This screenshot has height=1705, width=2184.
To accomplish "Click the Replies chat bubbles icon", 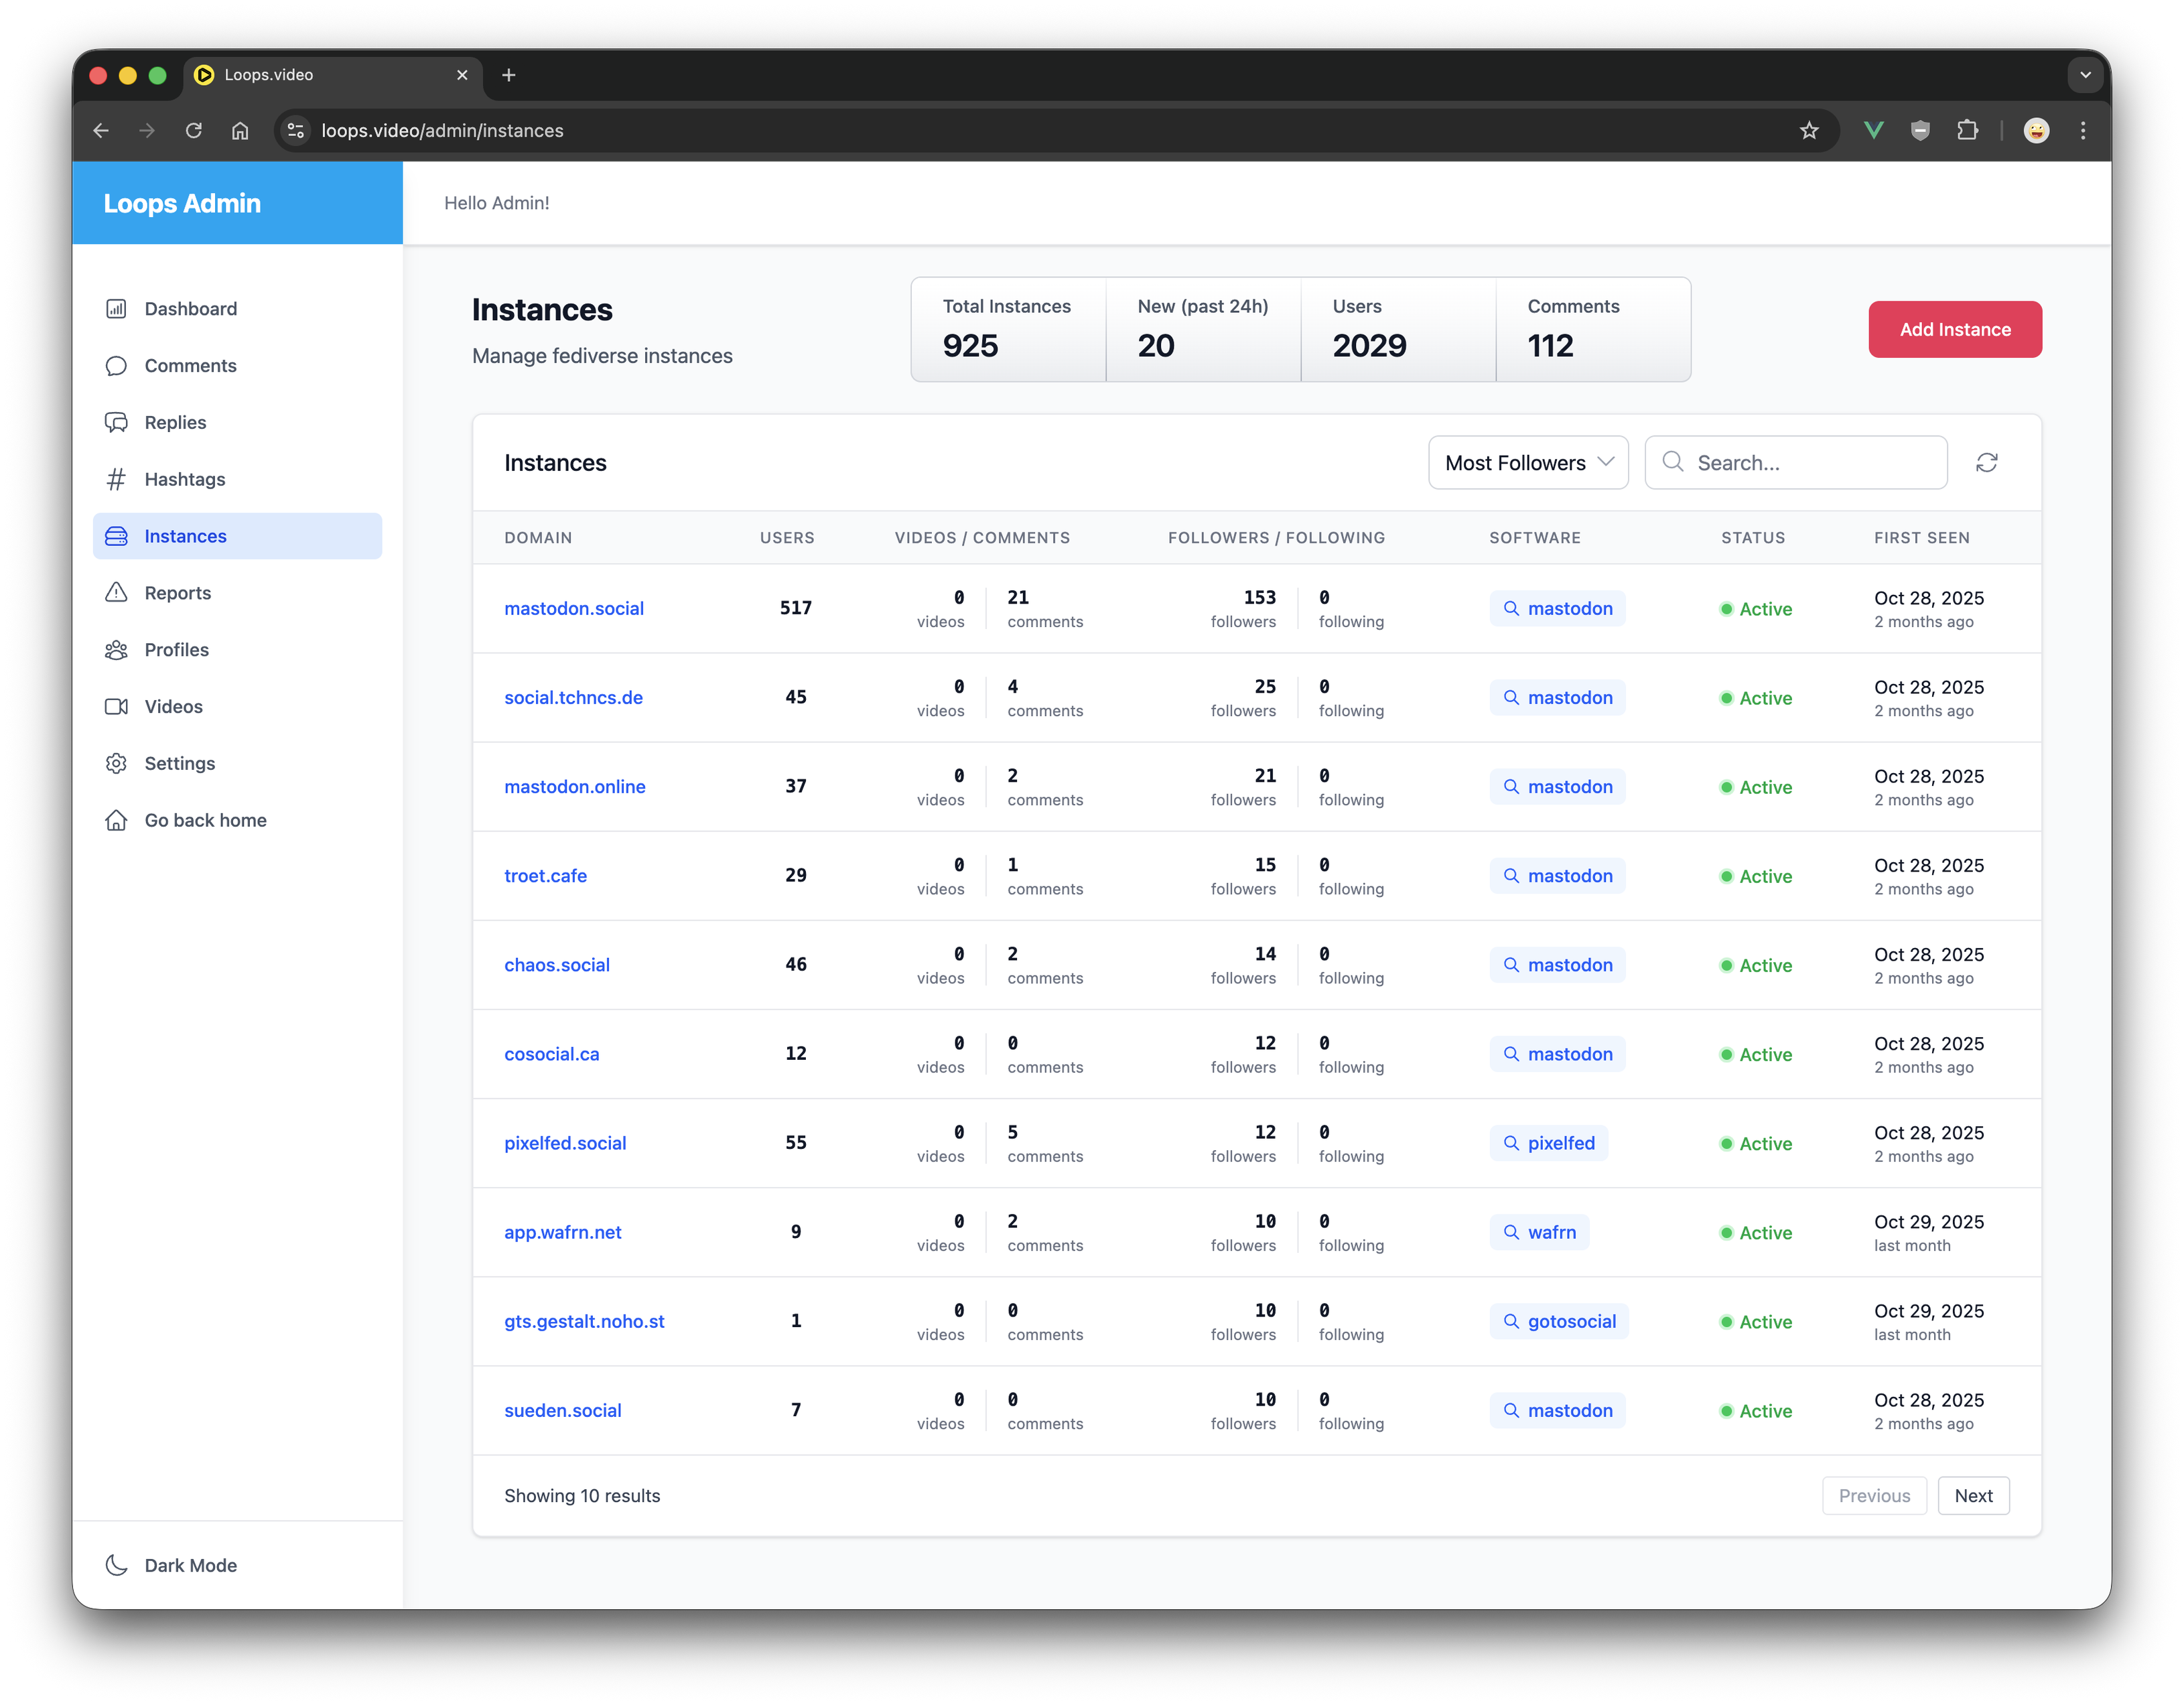I will click(116, 422).
